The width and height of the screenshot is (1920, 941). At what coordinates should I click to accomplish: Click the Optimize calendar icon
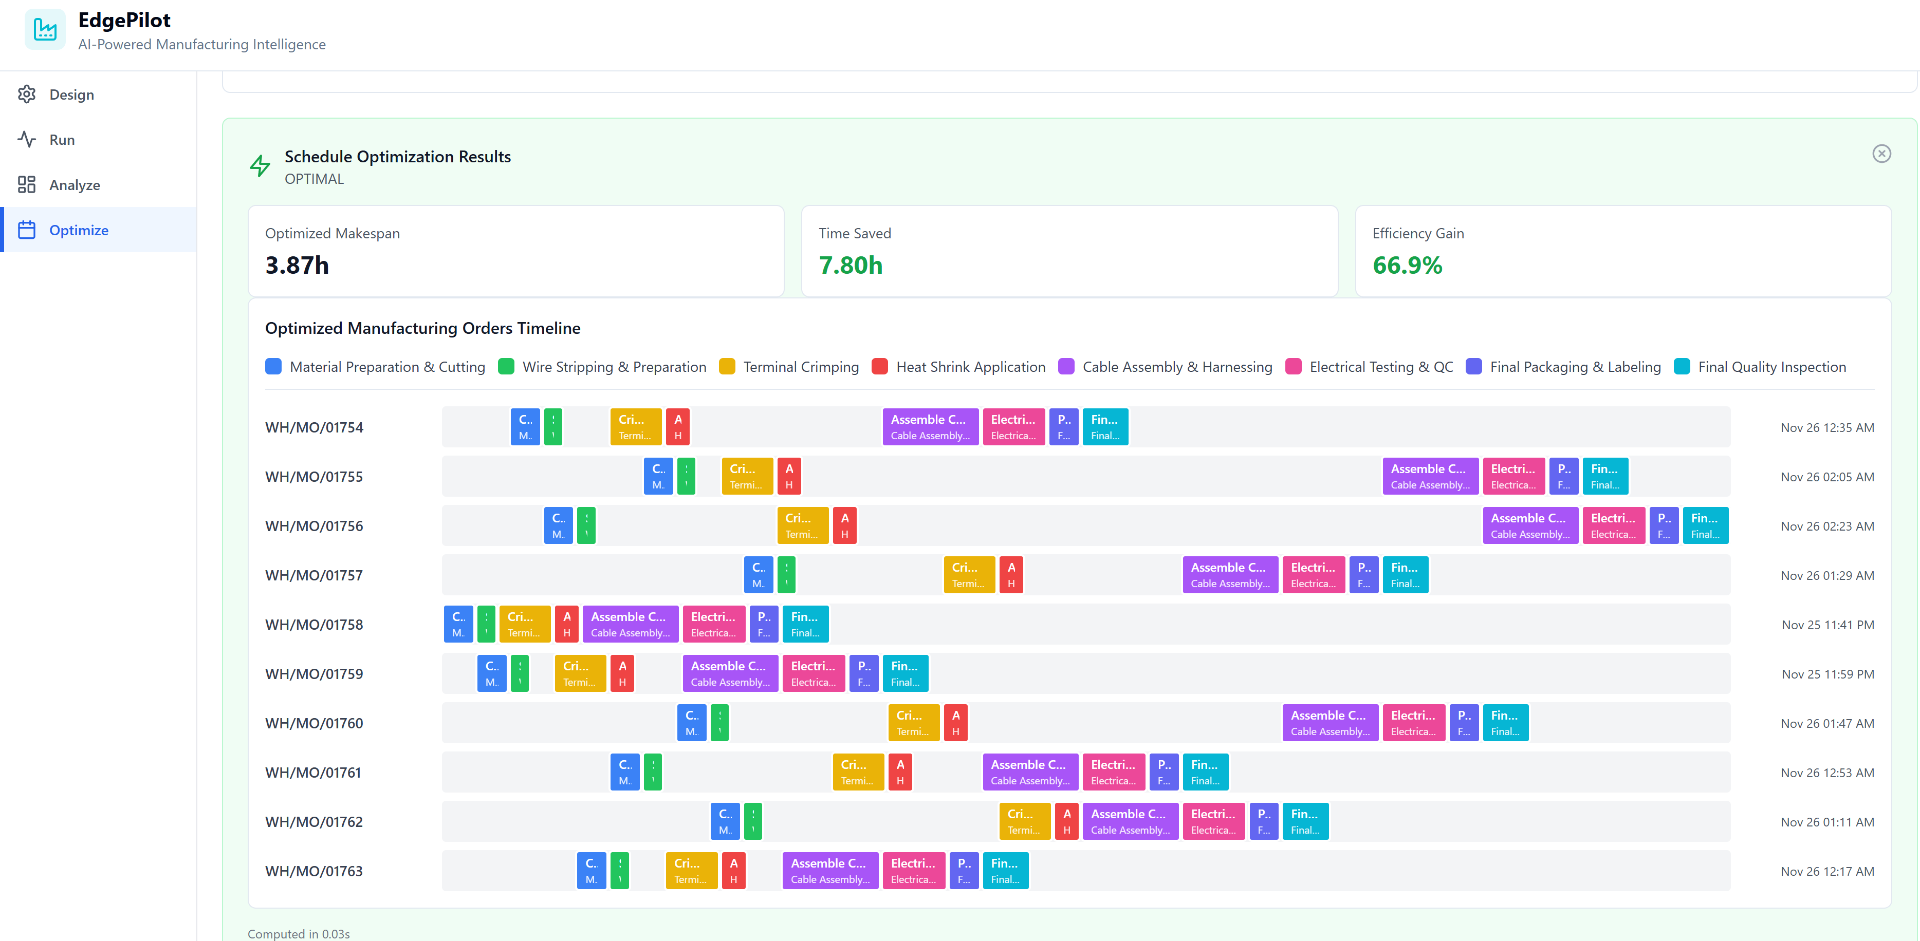[x=27, y=230]
